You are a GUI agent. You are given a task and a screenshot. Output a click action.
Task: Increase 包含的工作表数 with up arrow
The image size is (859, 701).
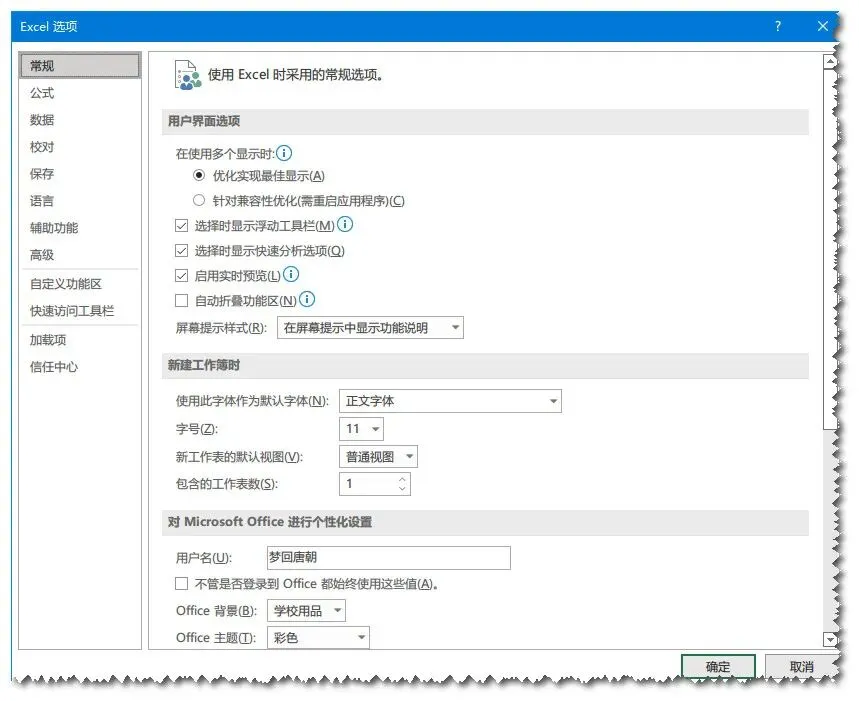(402, 479)
